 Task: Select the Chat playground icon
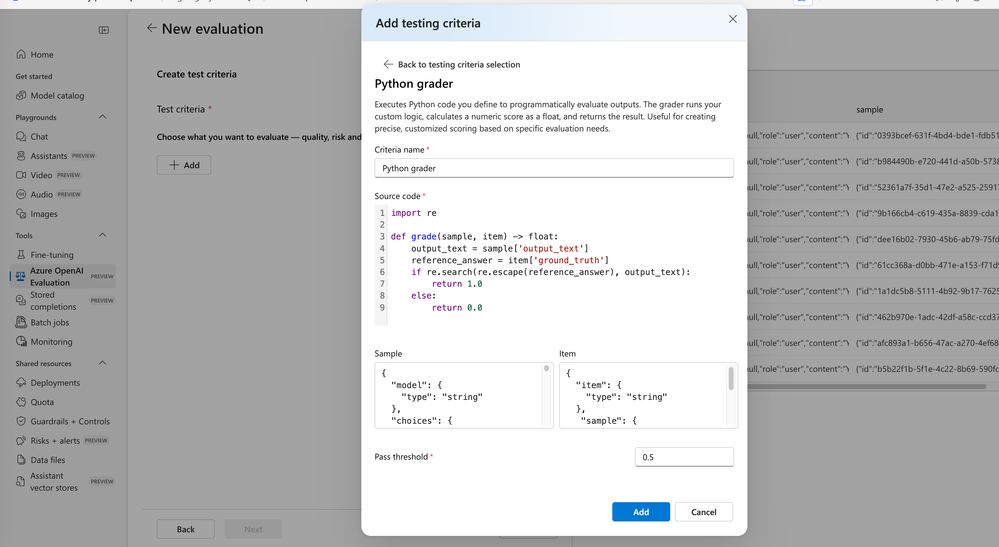pyautogui.click(x=21, y=137)
